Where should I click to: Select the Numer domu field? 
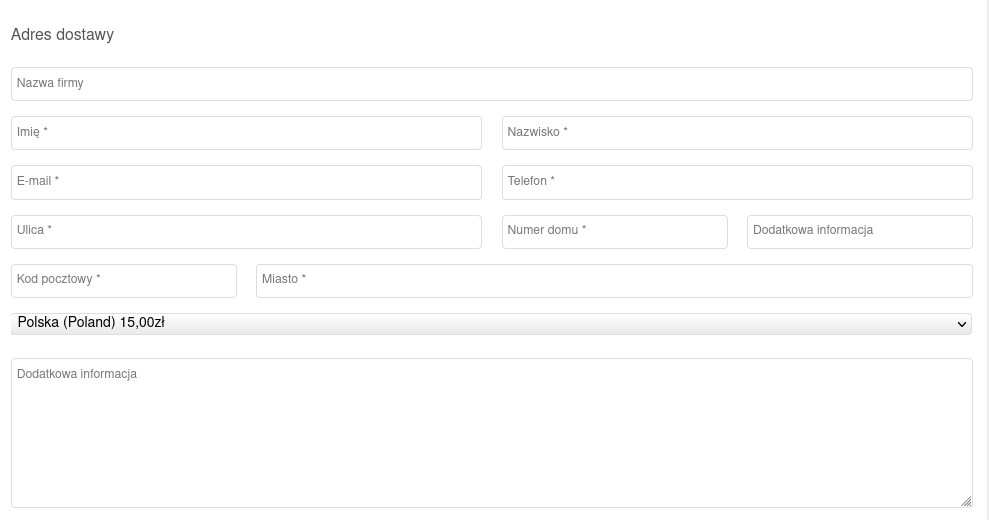pos(614,231)
